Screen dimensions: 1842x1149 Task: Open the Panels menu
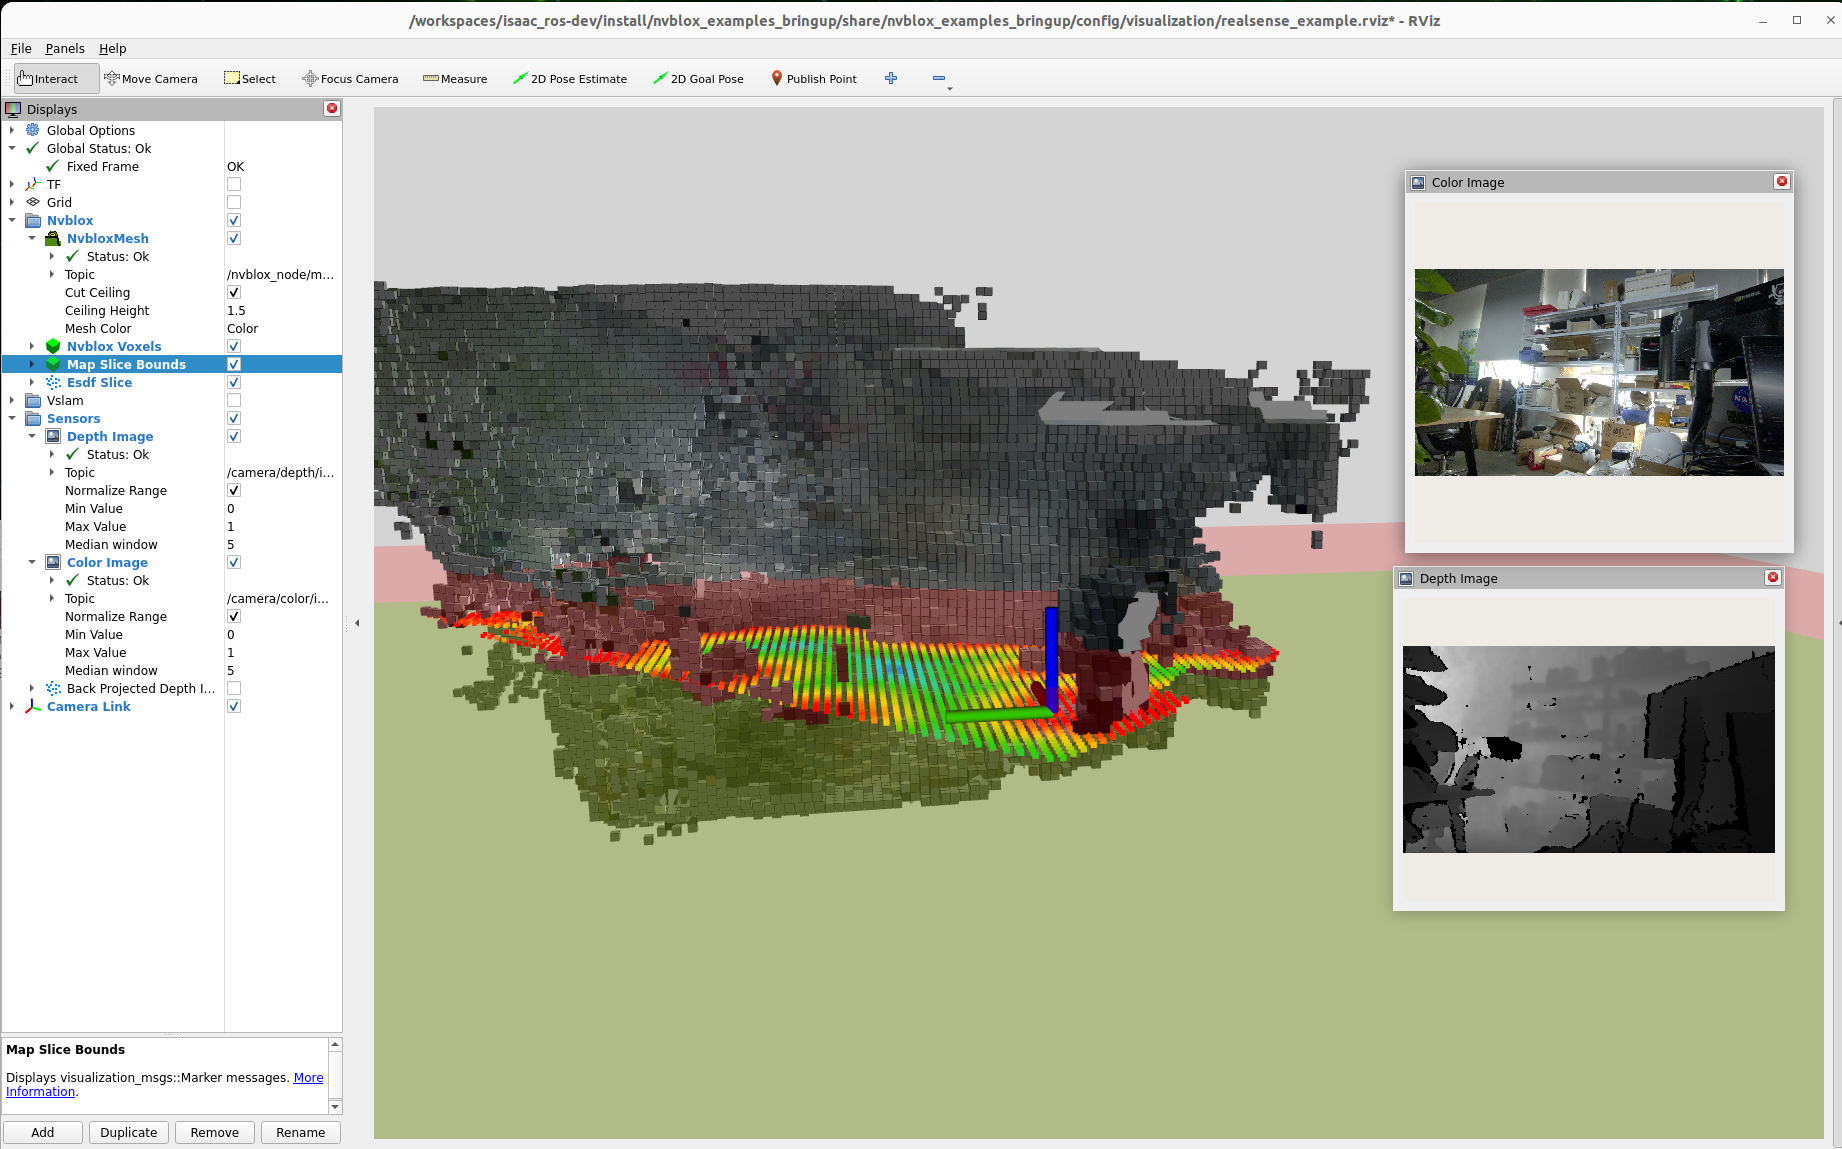[x=65, y=48]
